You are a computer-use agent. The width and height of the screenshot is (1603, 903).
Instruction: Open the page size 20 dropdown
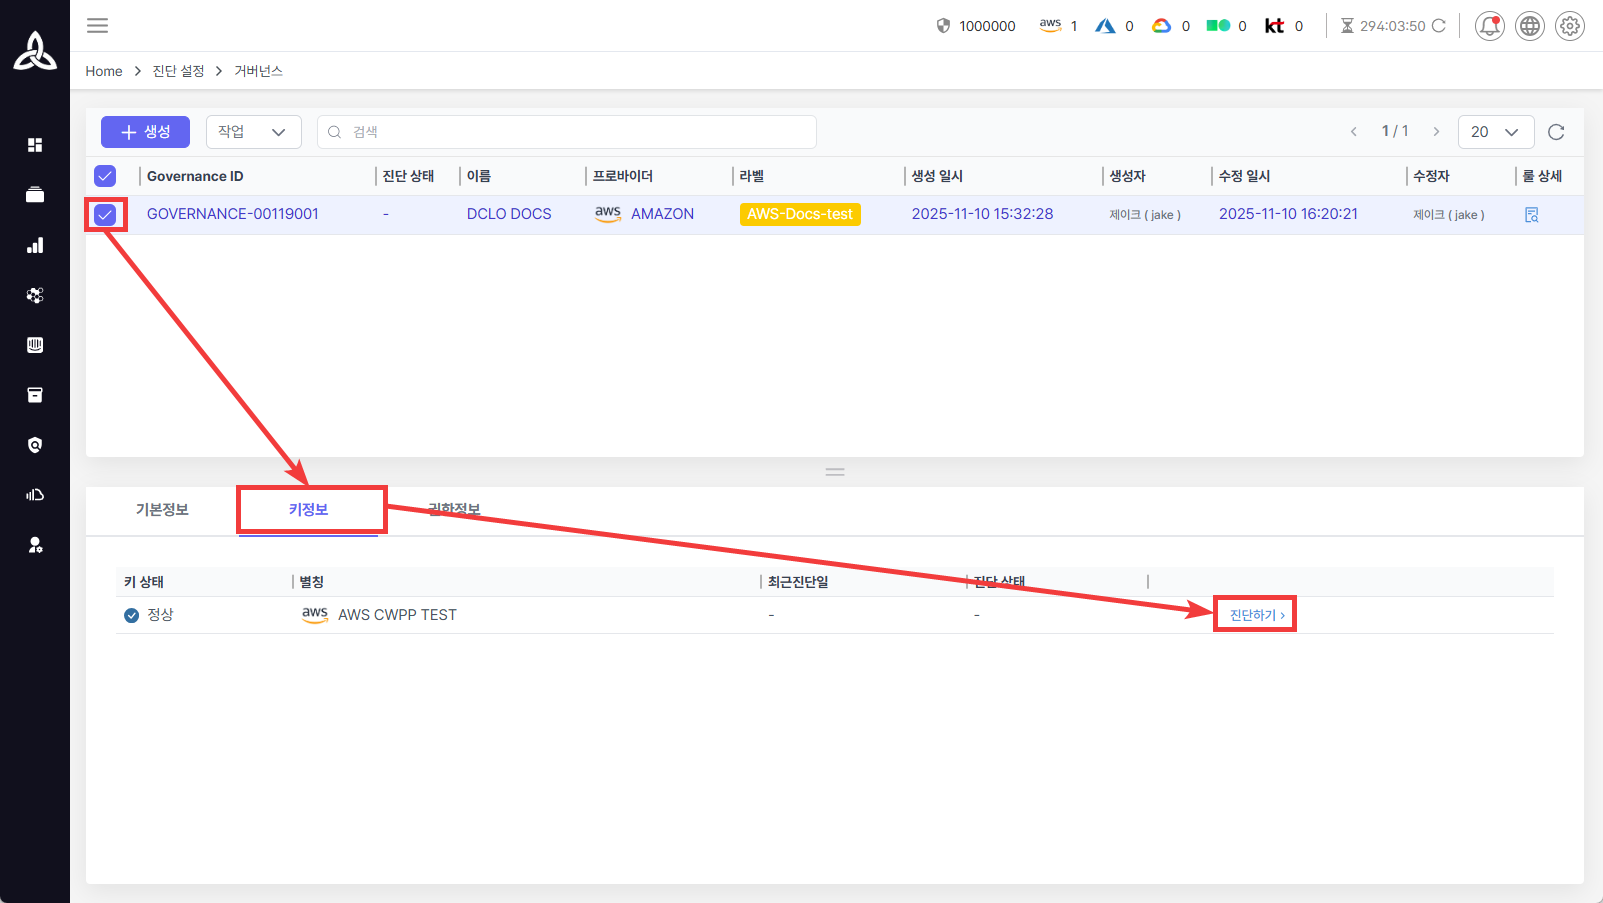coord(1495,132)
